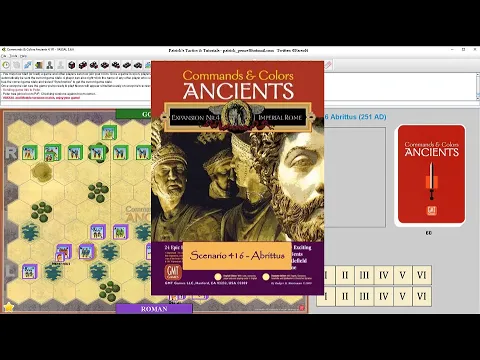The width and height of the screenshot is (480, 360).
Task: Click the greyed-out player silhouette icon
Action: click(61, 65)
